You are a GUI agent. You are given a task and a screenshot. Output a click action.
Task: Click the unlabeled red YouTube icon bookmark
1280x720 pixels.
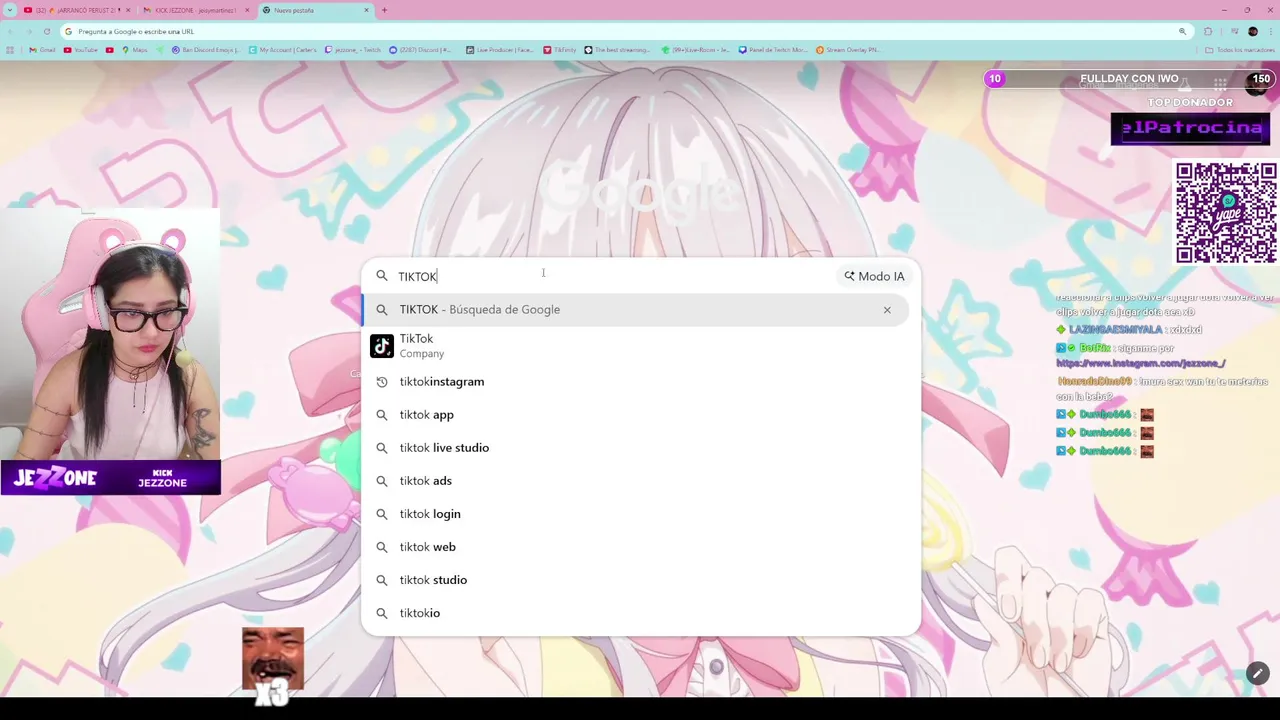tap(109, 50)
